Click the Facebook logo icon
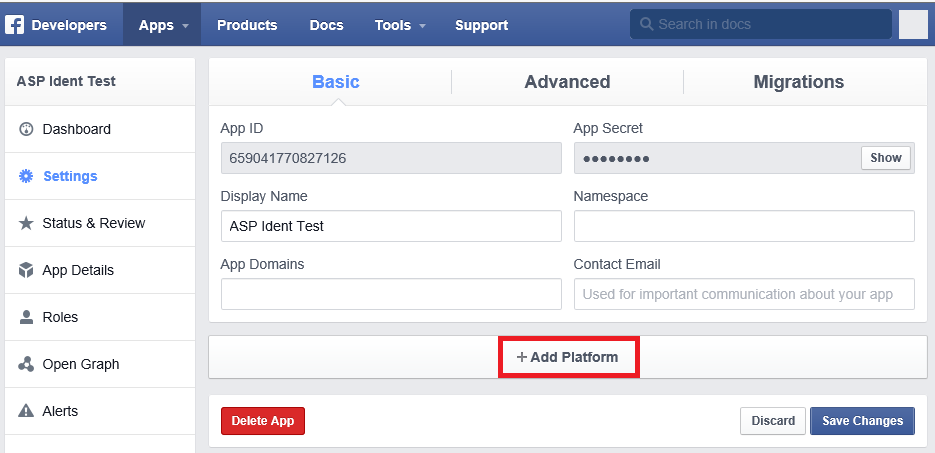Viewport: 935px width, 453px height. [x=15, y=25]
